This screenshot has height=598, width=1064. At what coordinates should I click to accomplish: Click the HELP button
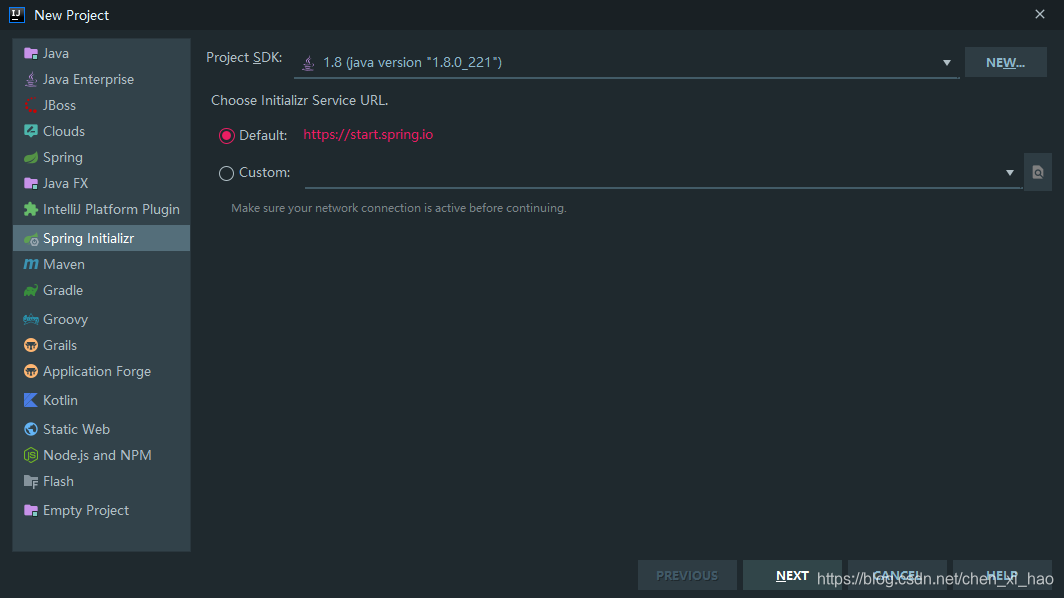click(x=1002, y=576)
